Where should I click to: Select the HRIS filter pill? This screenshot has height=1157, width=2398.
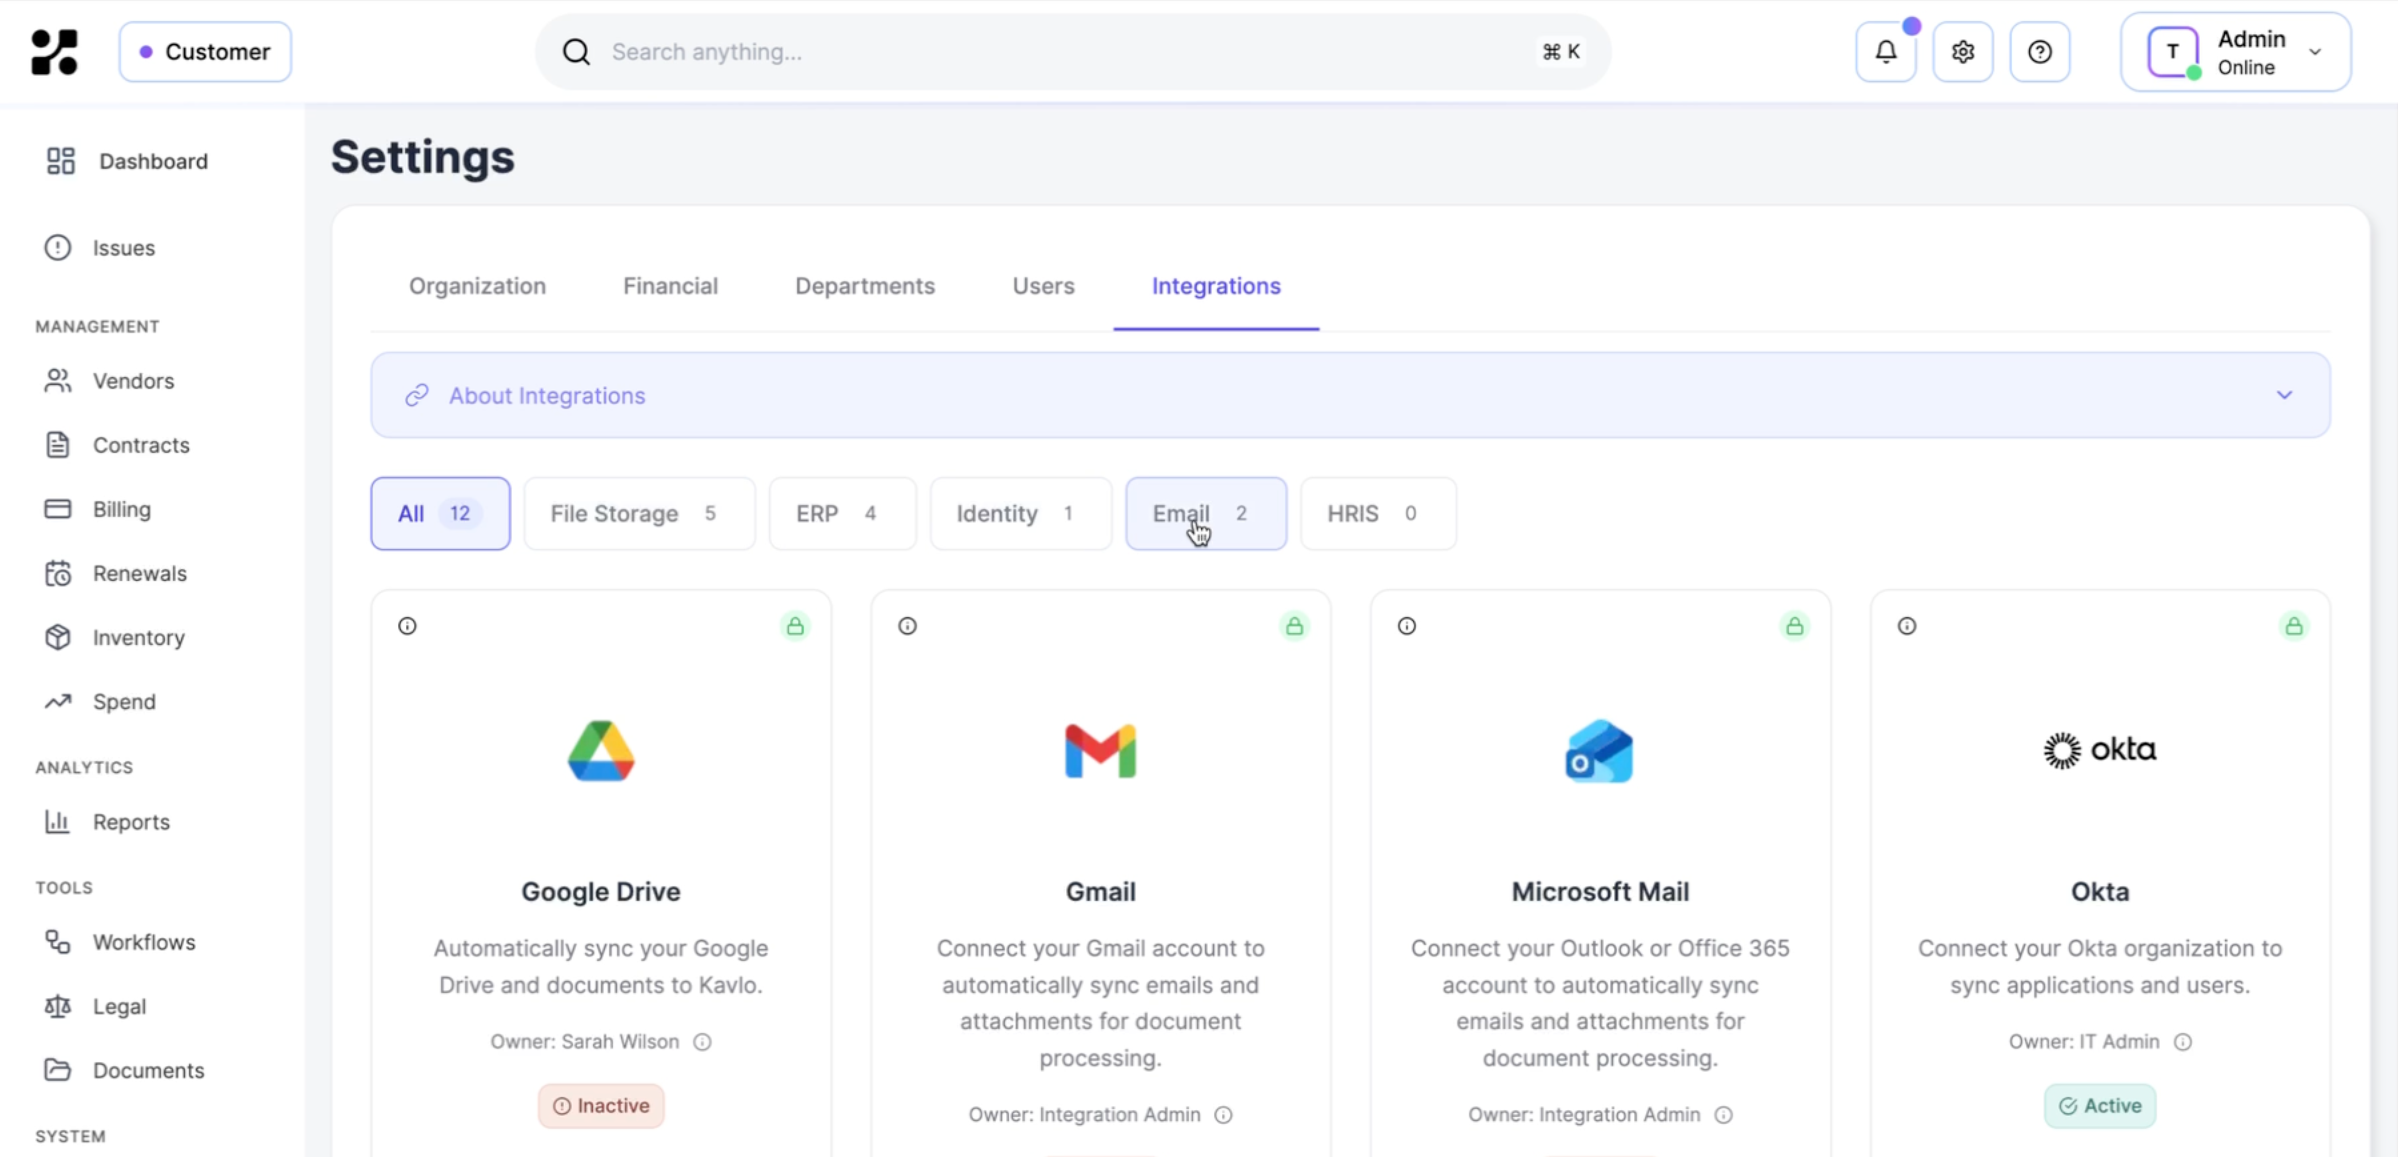pyautogui.click(x=1377, y=513)
